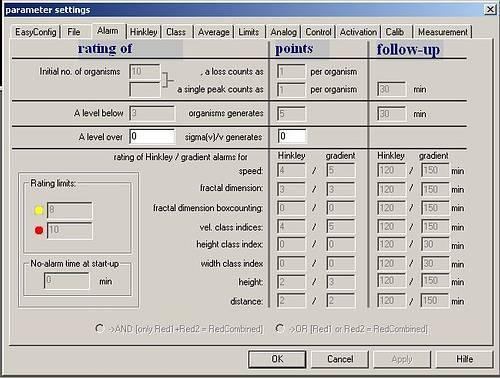Switch to the Average tab
500x378 pixels.
point(214,32)
